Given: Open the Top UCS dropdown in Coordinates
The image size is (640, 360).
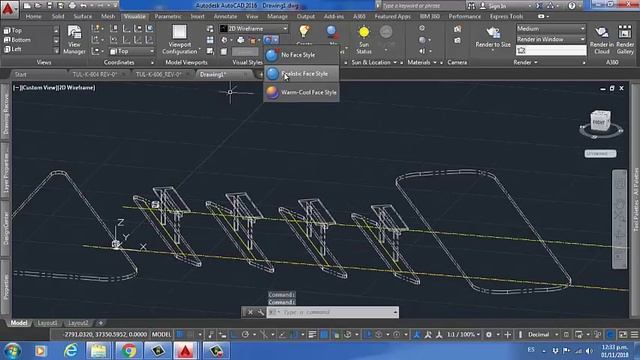Looking at the screenshot, I should (x=132, y=51).
